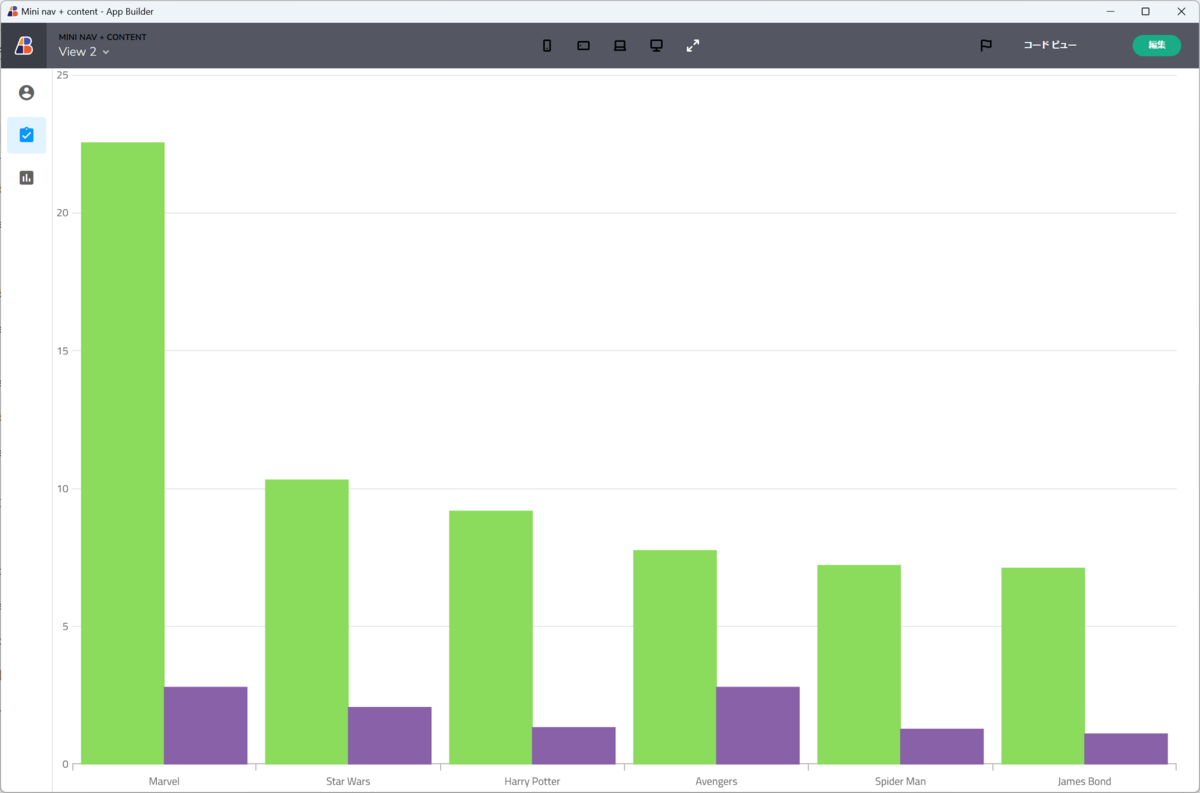Click the green James Bond bar
The image size is (1200, 793).
tap(1042, 666)
